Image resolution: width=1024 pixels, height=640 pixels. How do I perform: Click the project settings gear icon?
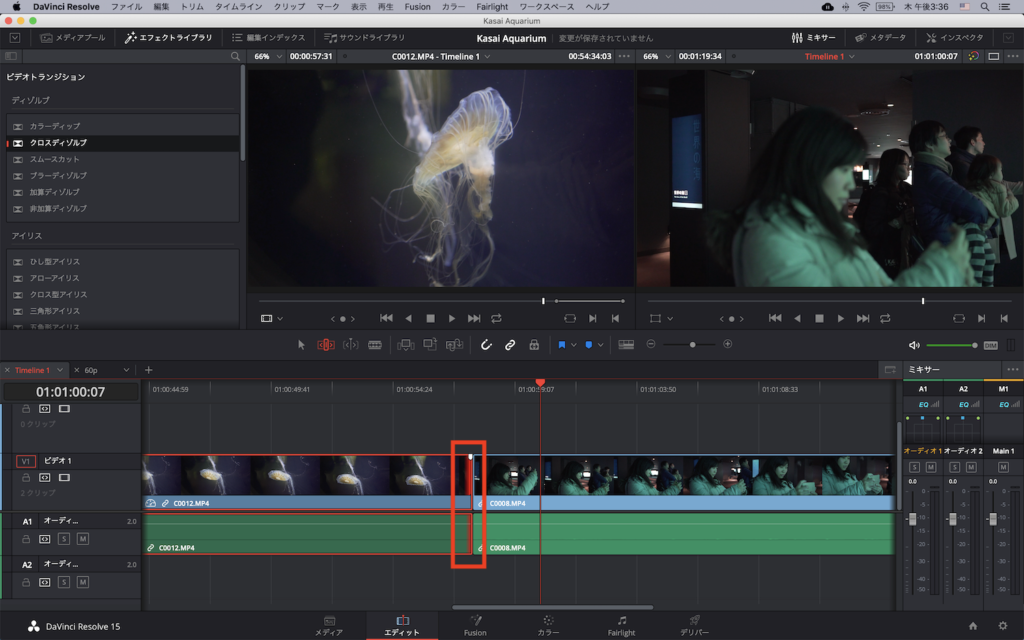[1003, 626]
